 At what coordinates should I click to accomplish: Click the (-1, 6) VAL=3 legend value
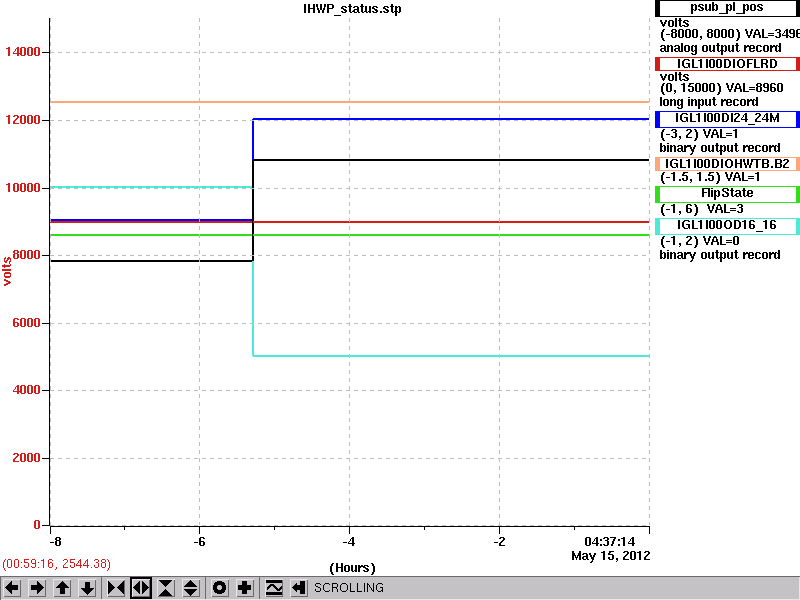coord(702,209)
